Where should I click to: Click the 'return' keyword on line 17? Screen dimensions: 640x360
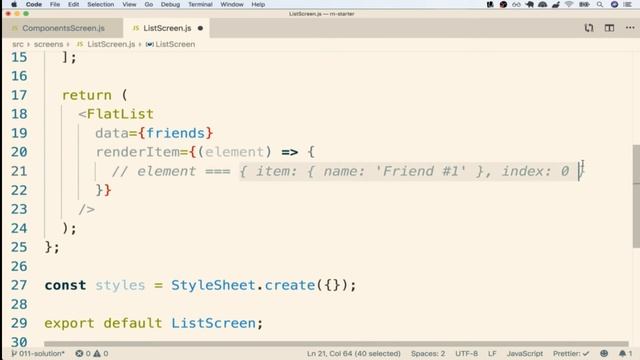pos(87,95)
